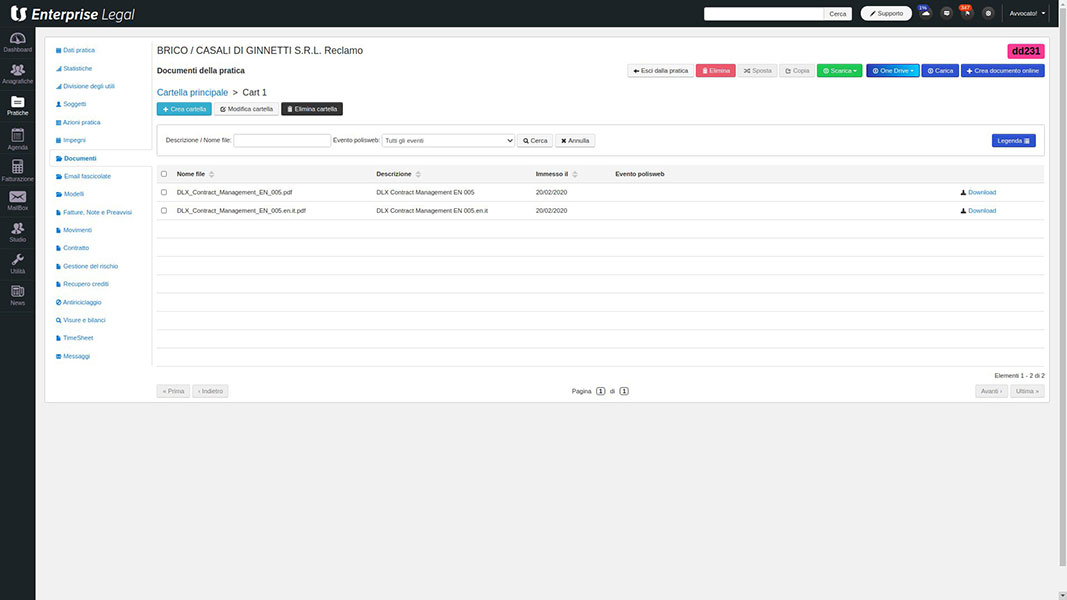Open the Avvocato! user menu
This screenshot has height=600, width=1067.
[x=1027, y=13]
